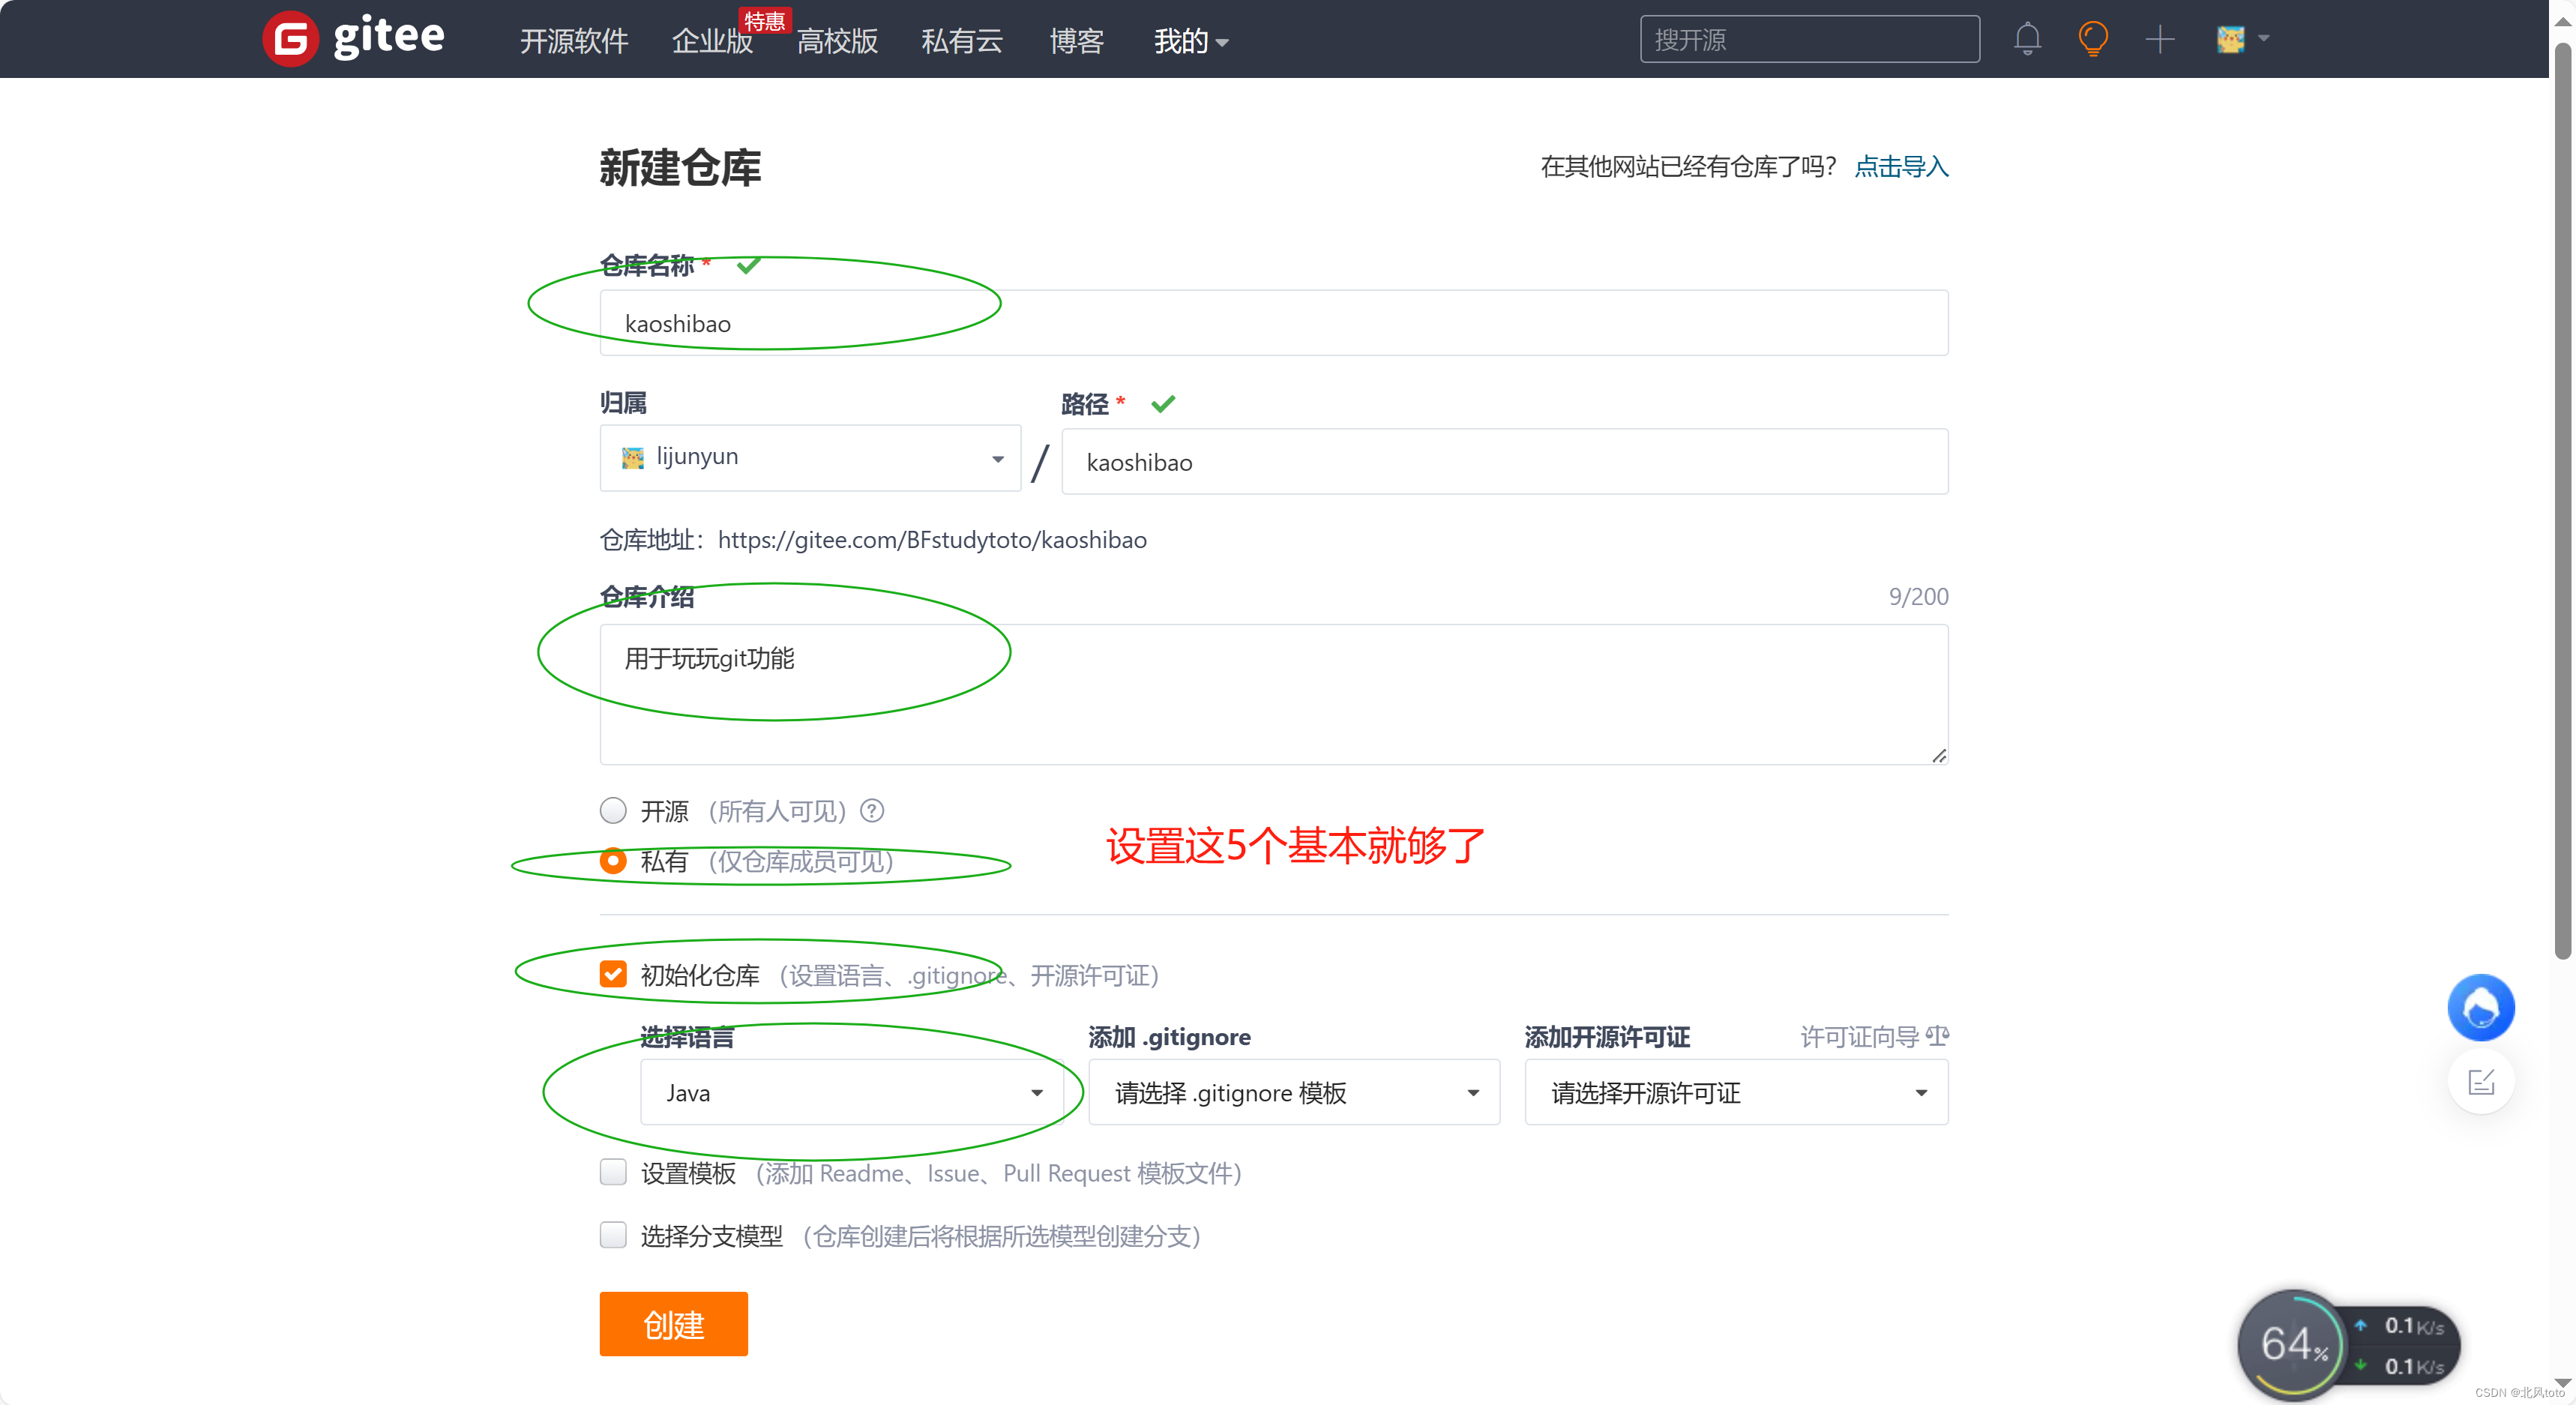Open the Java language dropdown
The width and height of the screenshot is (2576, 1405).
pyautogui.click(x=851, y=1092)
